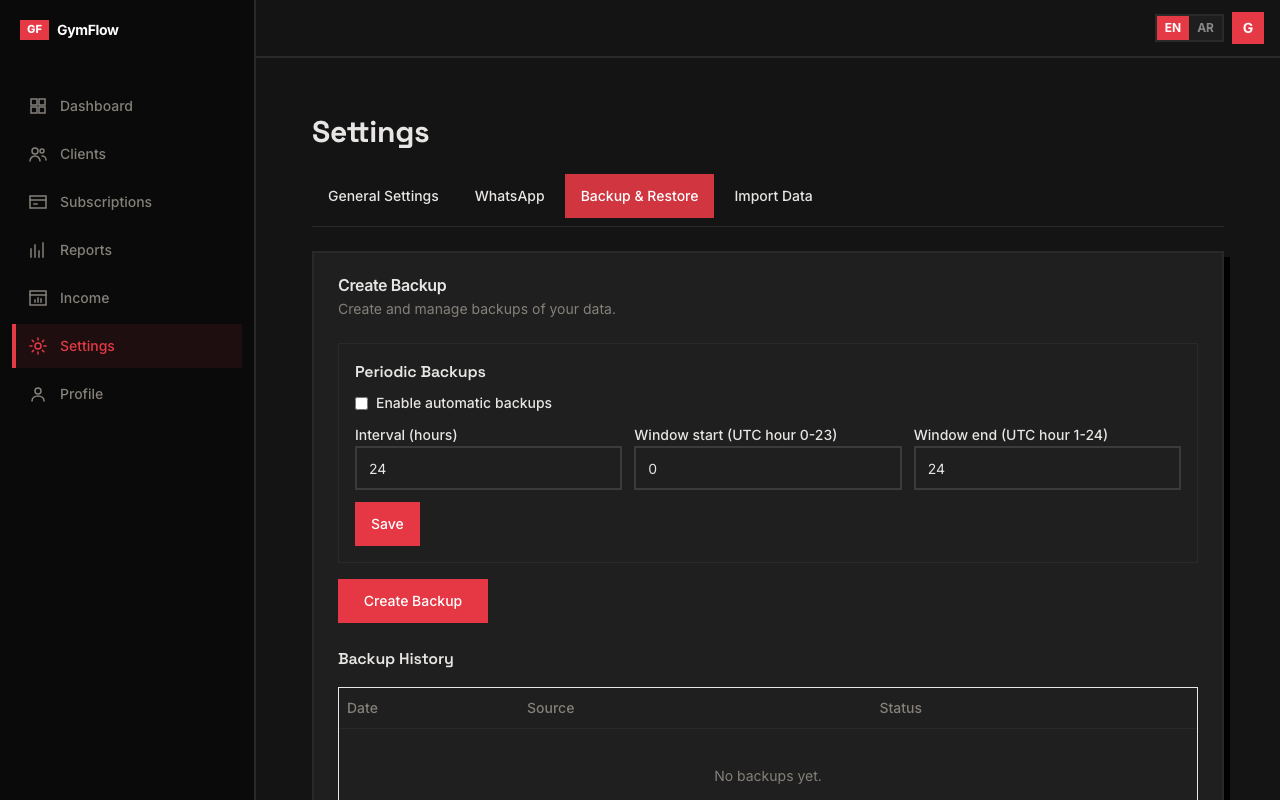This screenshot has width=1280, height=800.
Task: Click the Window end hour field
Action: click(x=1046, y=468)
